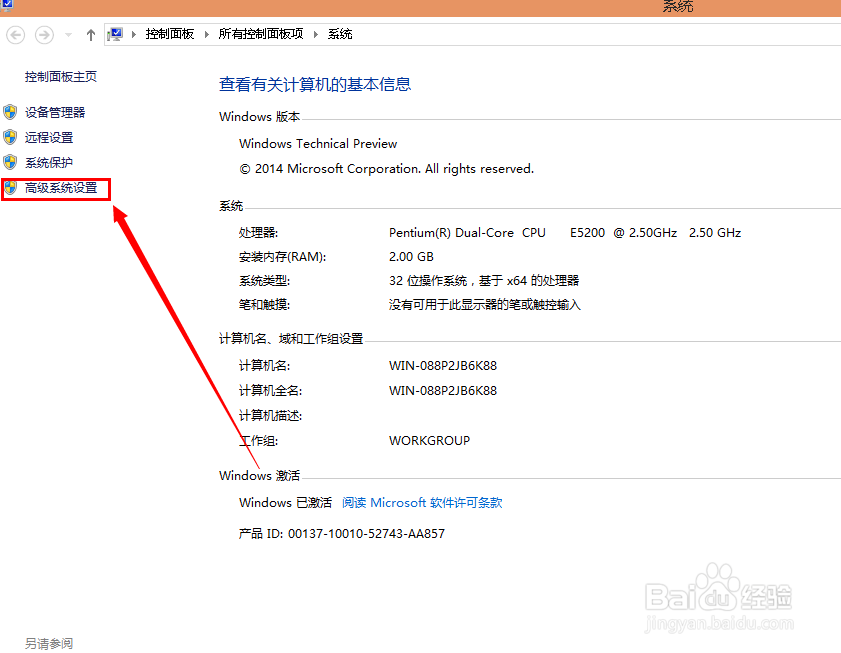This screenshot has height=653, width=841.
Task: Click the 系统类型: label
Action: (264, 281)
